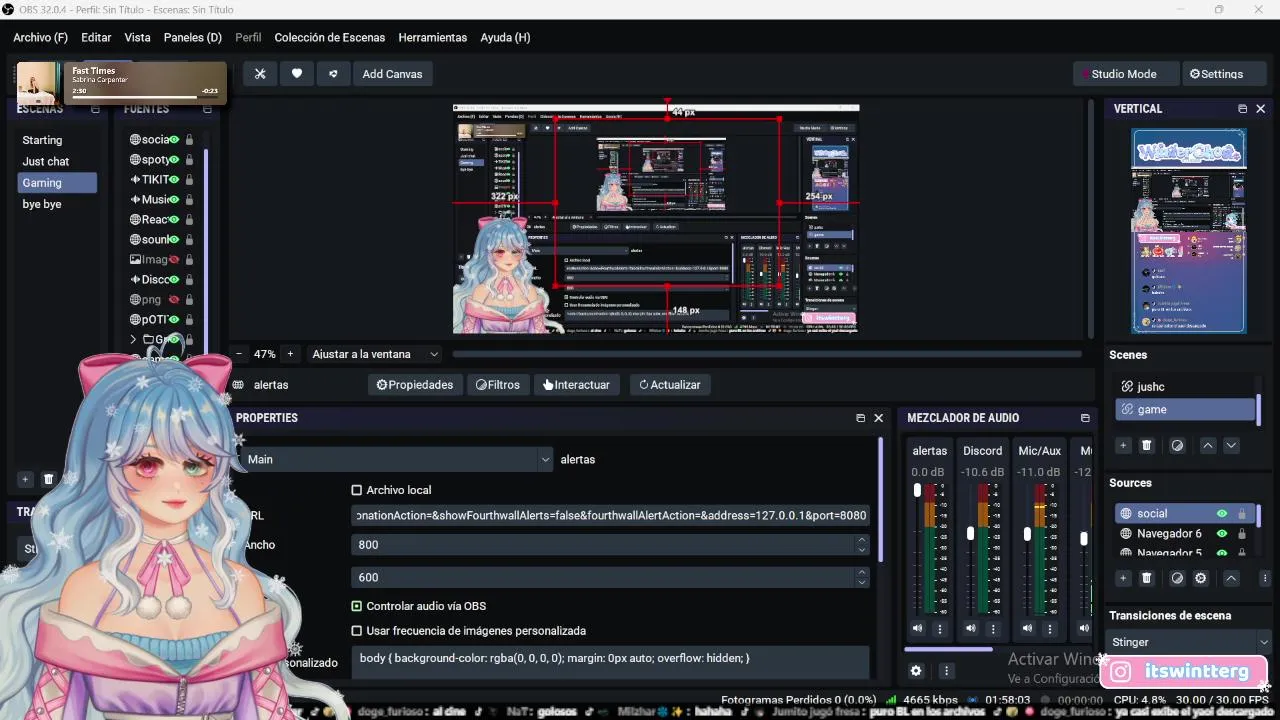Open options menu for Mic/Aux audio channel
The width and height of the screenshot is (1280, 720).
1050,628
